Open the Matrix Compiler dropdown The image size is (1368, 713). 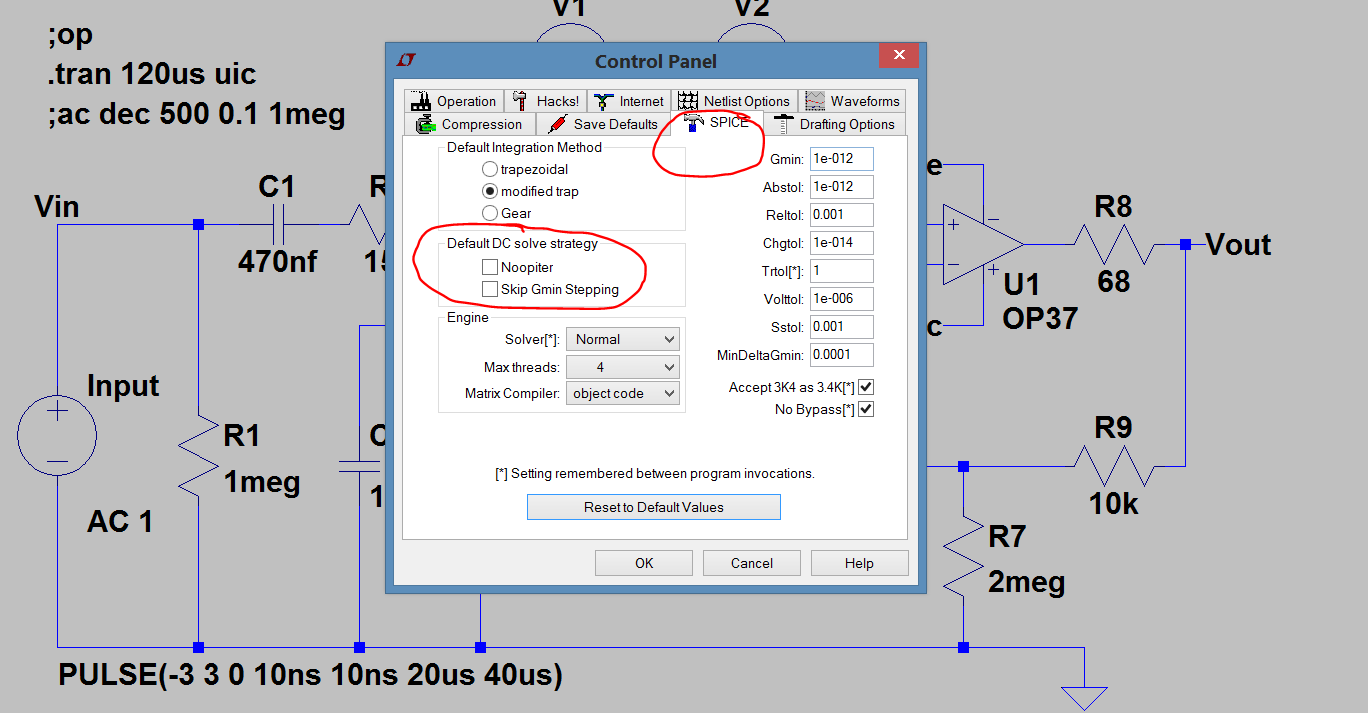pos(622,393)
